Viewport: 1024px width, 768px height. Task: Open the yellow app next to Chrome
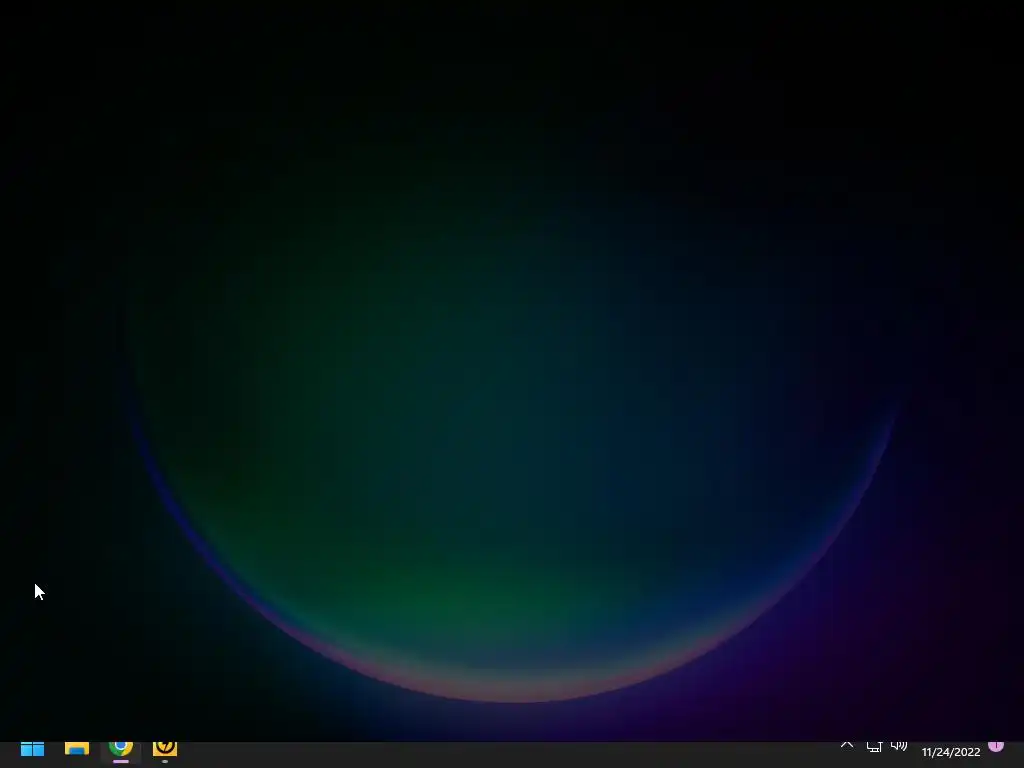point(165,748)
